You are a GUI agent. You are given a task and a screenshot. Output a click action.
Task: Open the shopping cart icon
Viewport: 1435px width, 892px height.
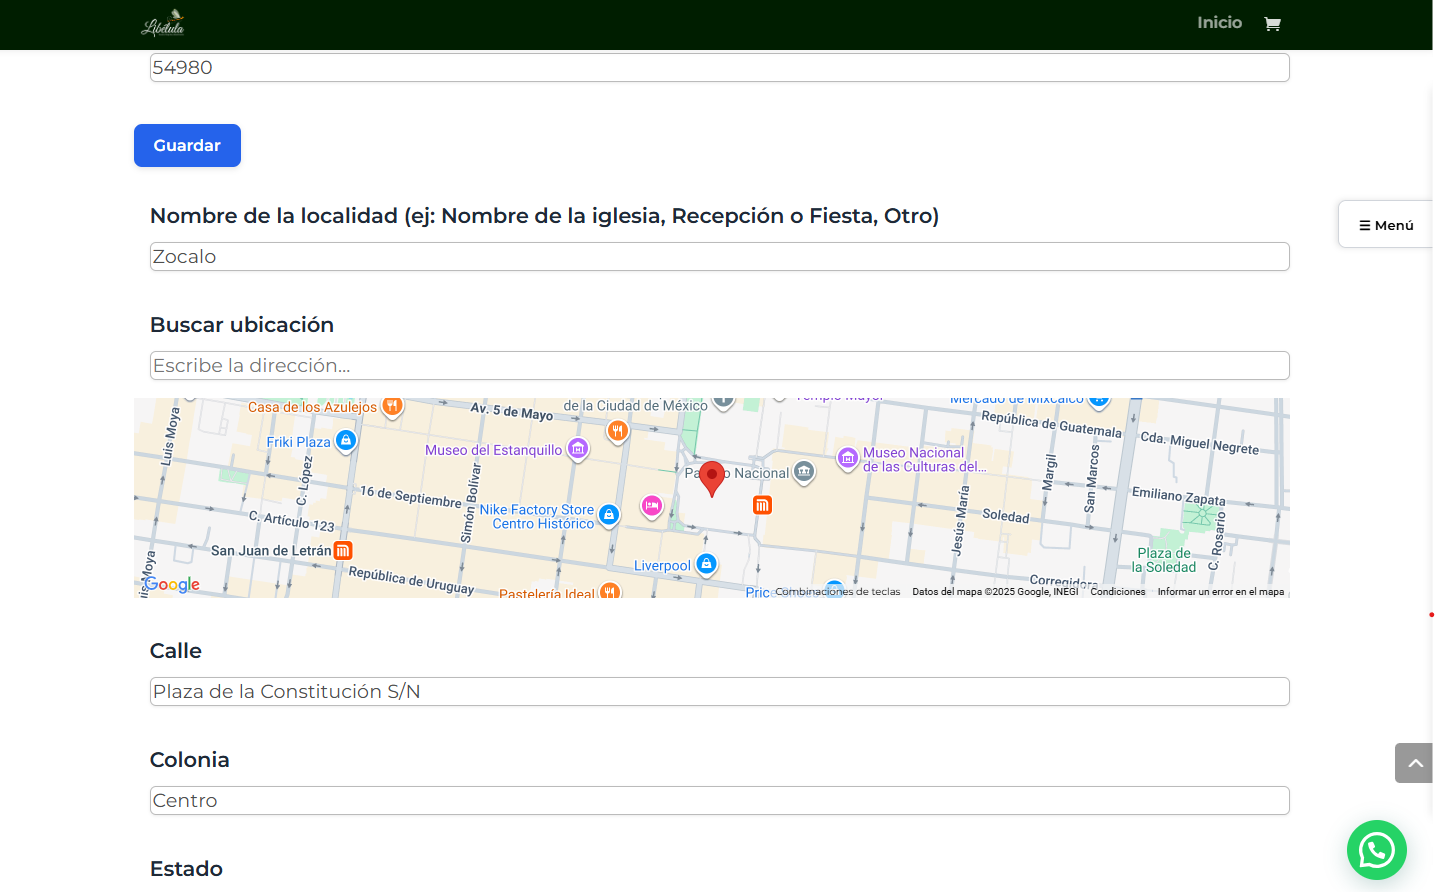click(1272, 24)
